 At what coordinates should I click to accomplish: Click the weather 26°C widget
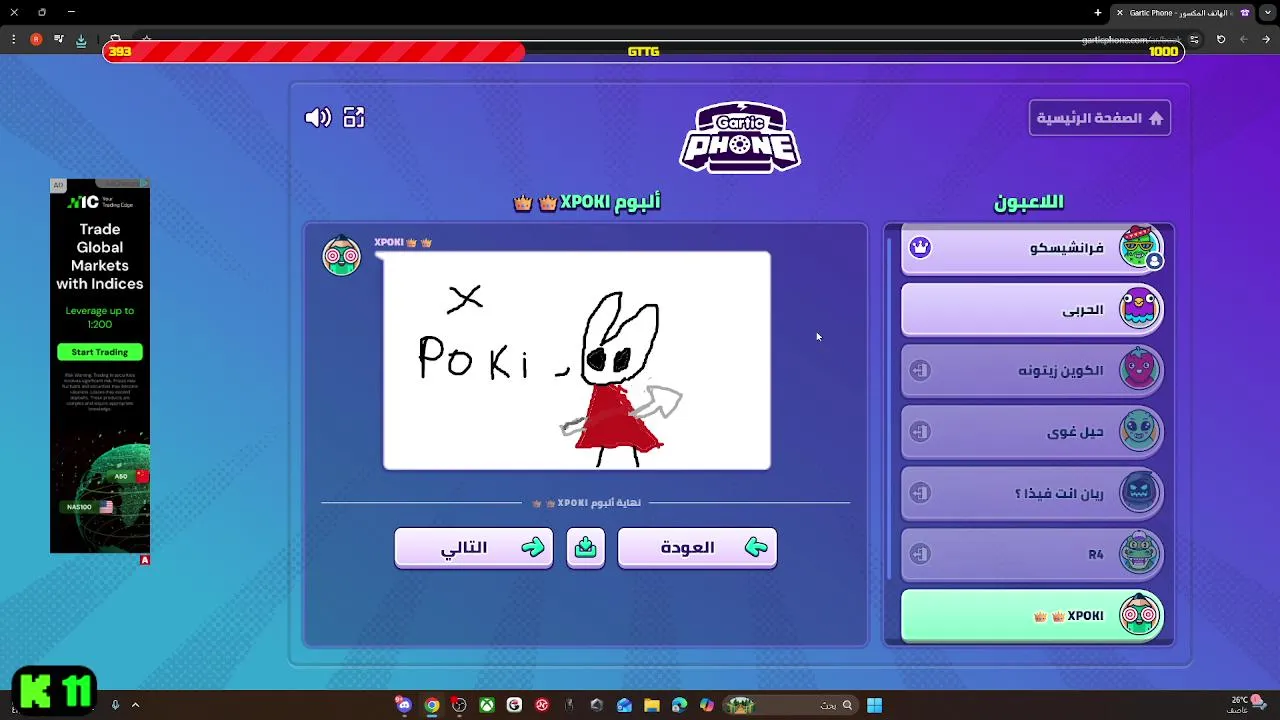[x=1246, y=704]
